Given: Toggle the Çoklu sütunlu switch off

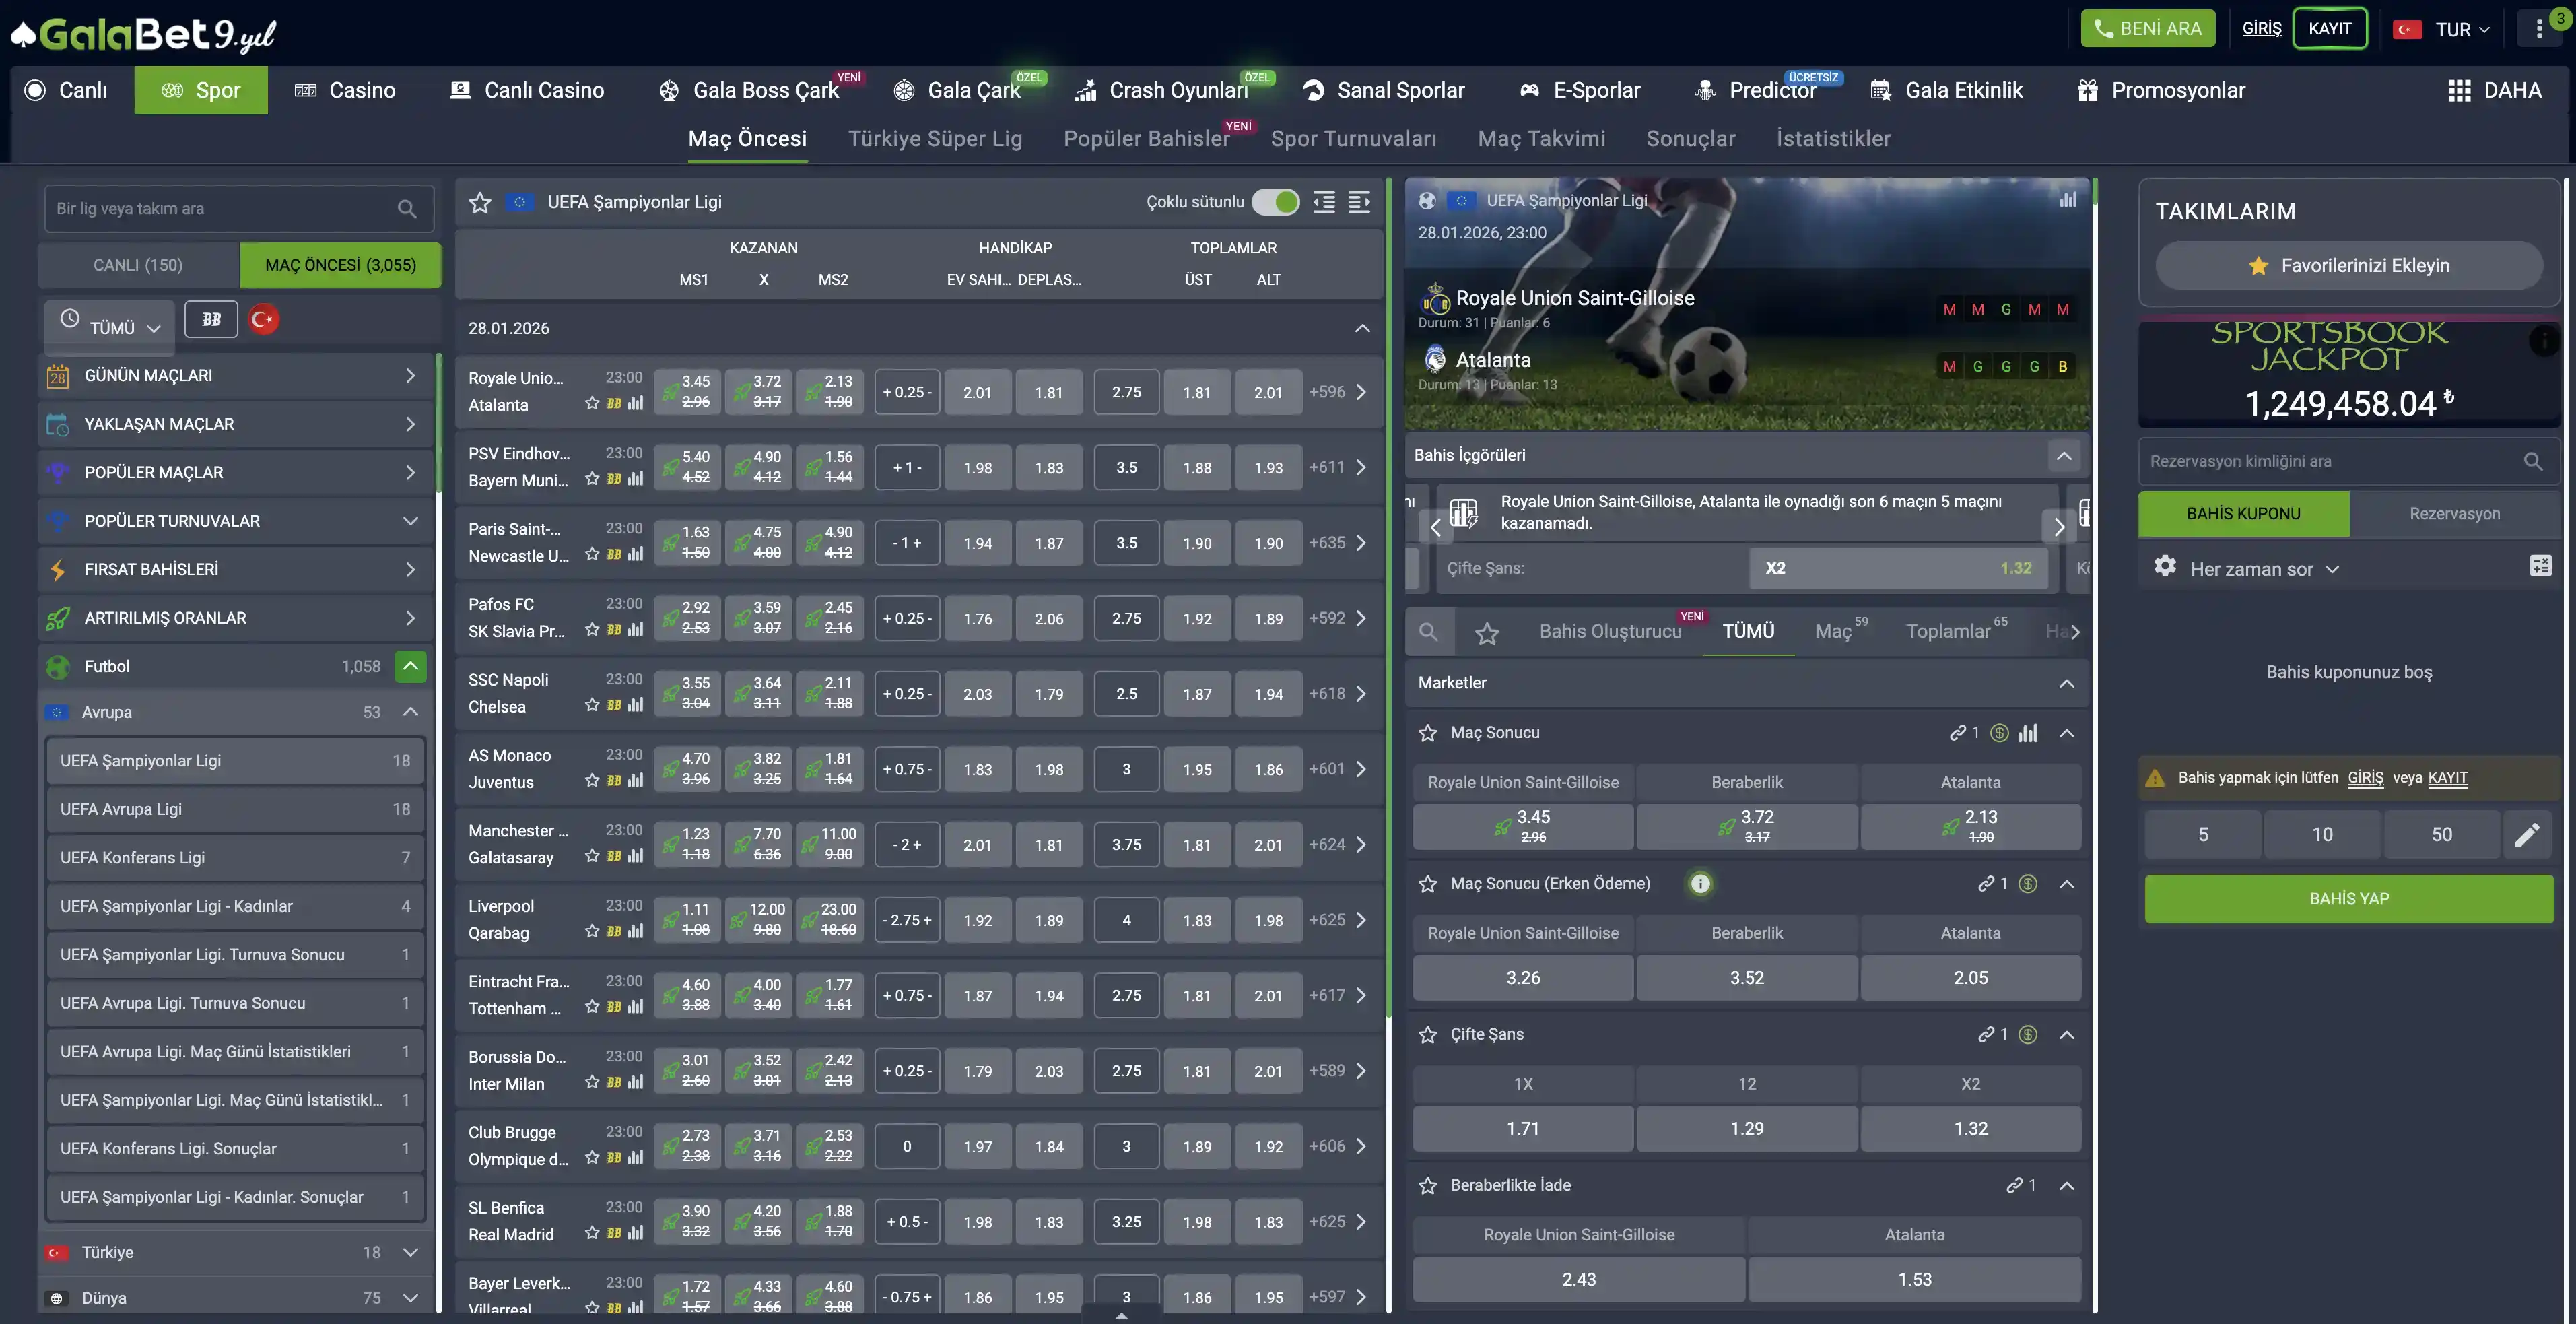Looking at the screenshot, I should 1275,202.
